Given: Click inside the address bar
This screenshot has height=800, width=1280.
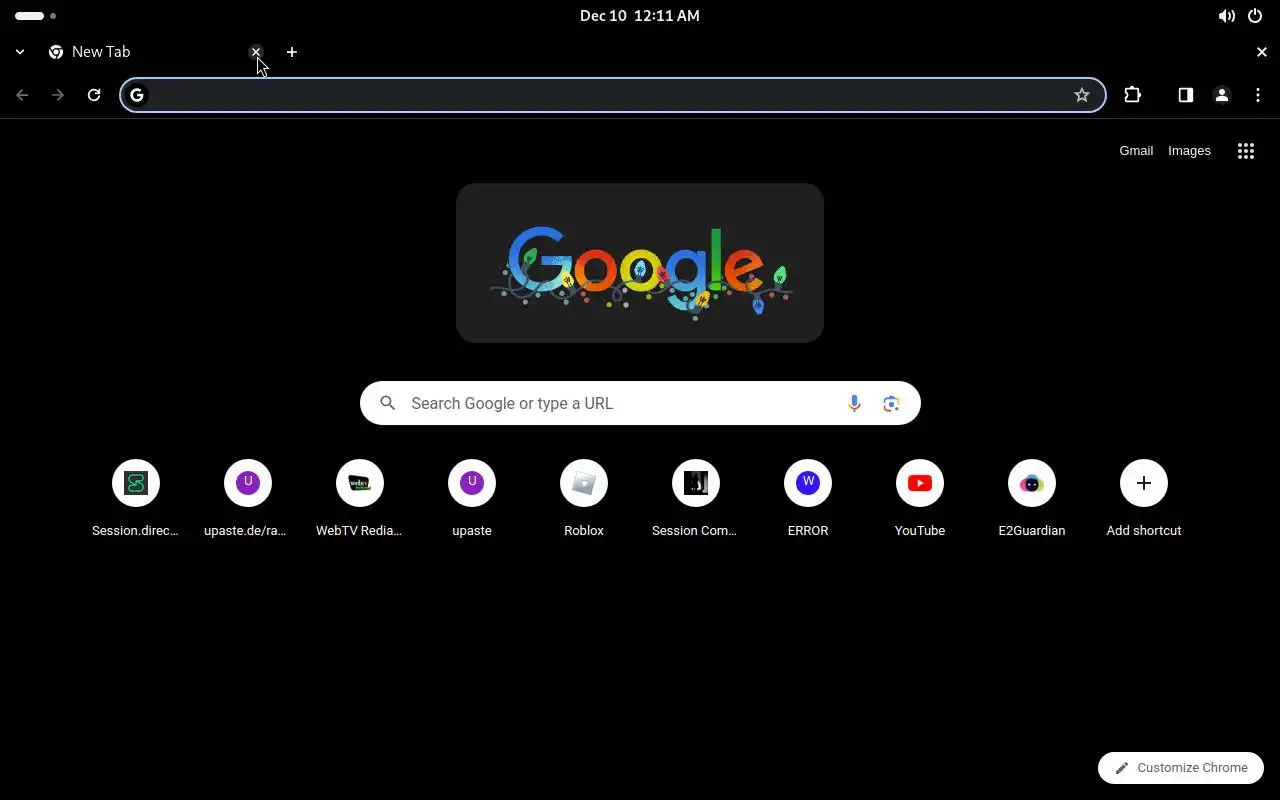Looking at the screenshot, I should 613,95.
